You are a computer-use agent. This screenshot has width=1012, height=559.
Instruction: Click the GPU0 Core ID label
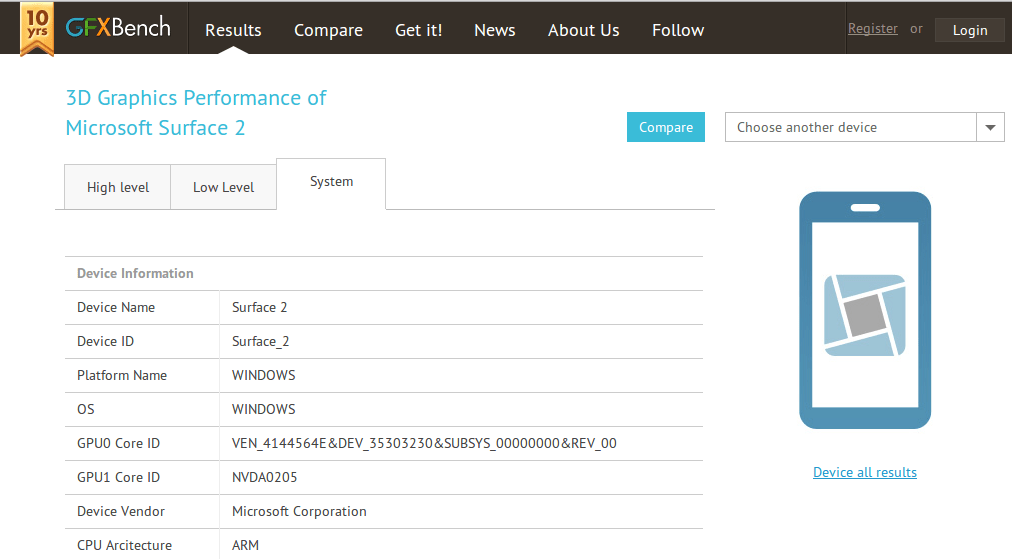pyautogui.click(x=118, y=443)
